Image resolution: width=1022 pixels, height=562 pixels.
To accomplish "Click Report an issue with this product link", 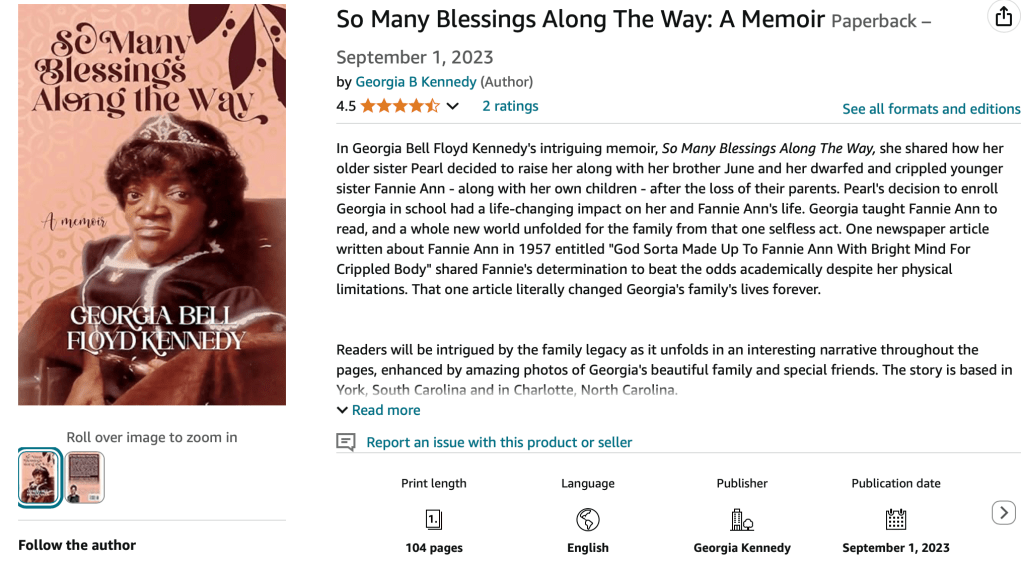I will click(499, 442).
